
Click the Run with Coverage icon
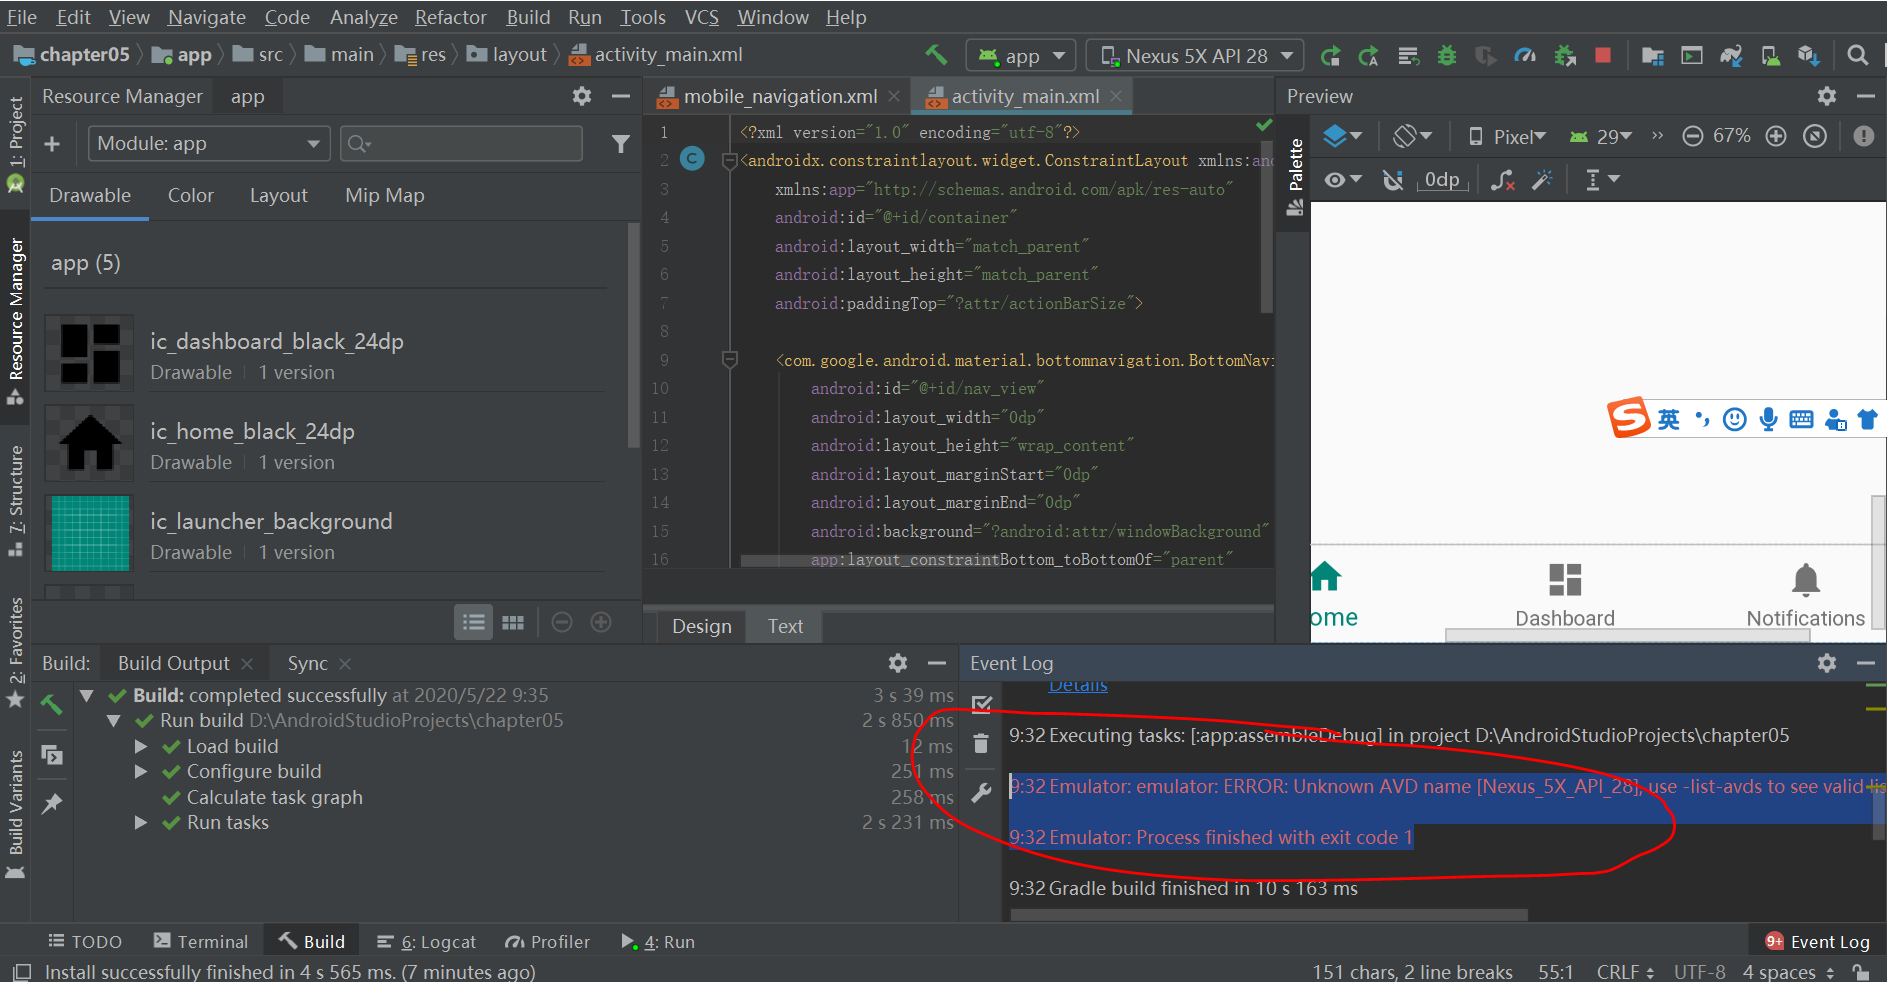1486,56
